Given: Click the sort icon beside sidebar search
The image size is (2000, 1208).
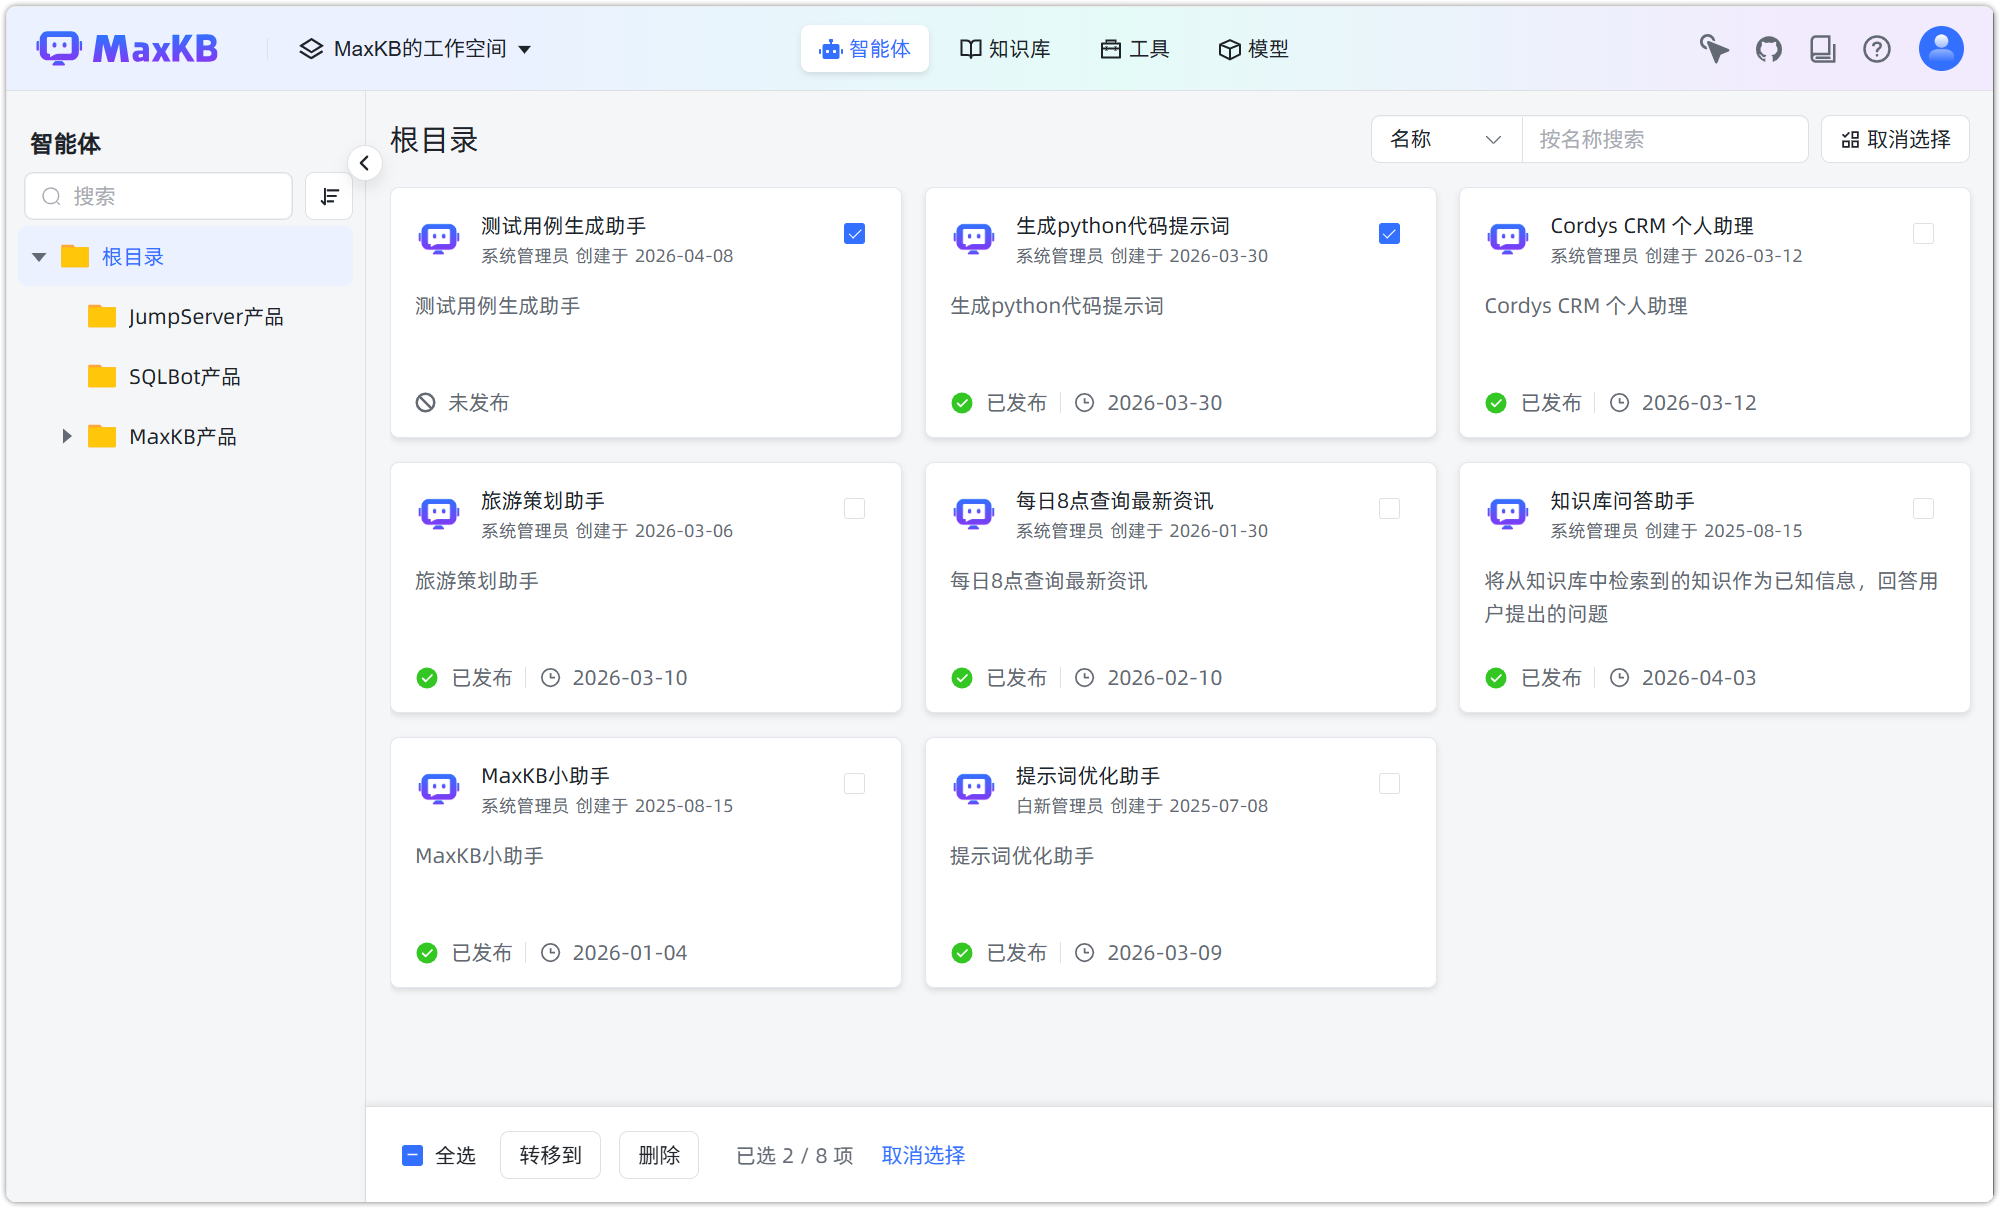Looking at the screenshot, I should [x=329, y=196].
